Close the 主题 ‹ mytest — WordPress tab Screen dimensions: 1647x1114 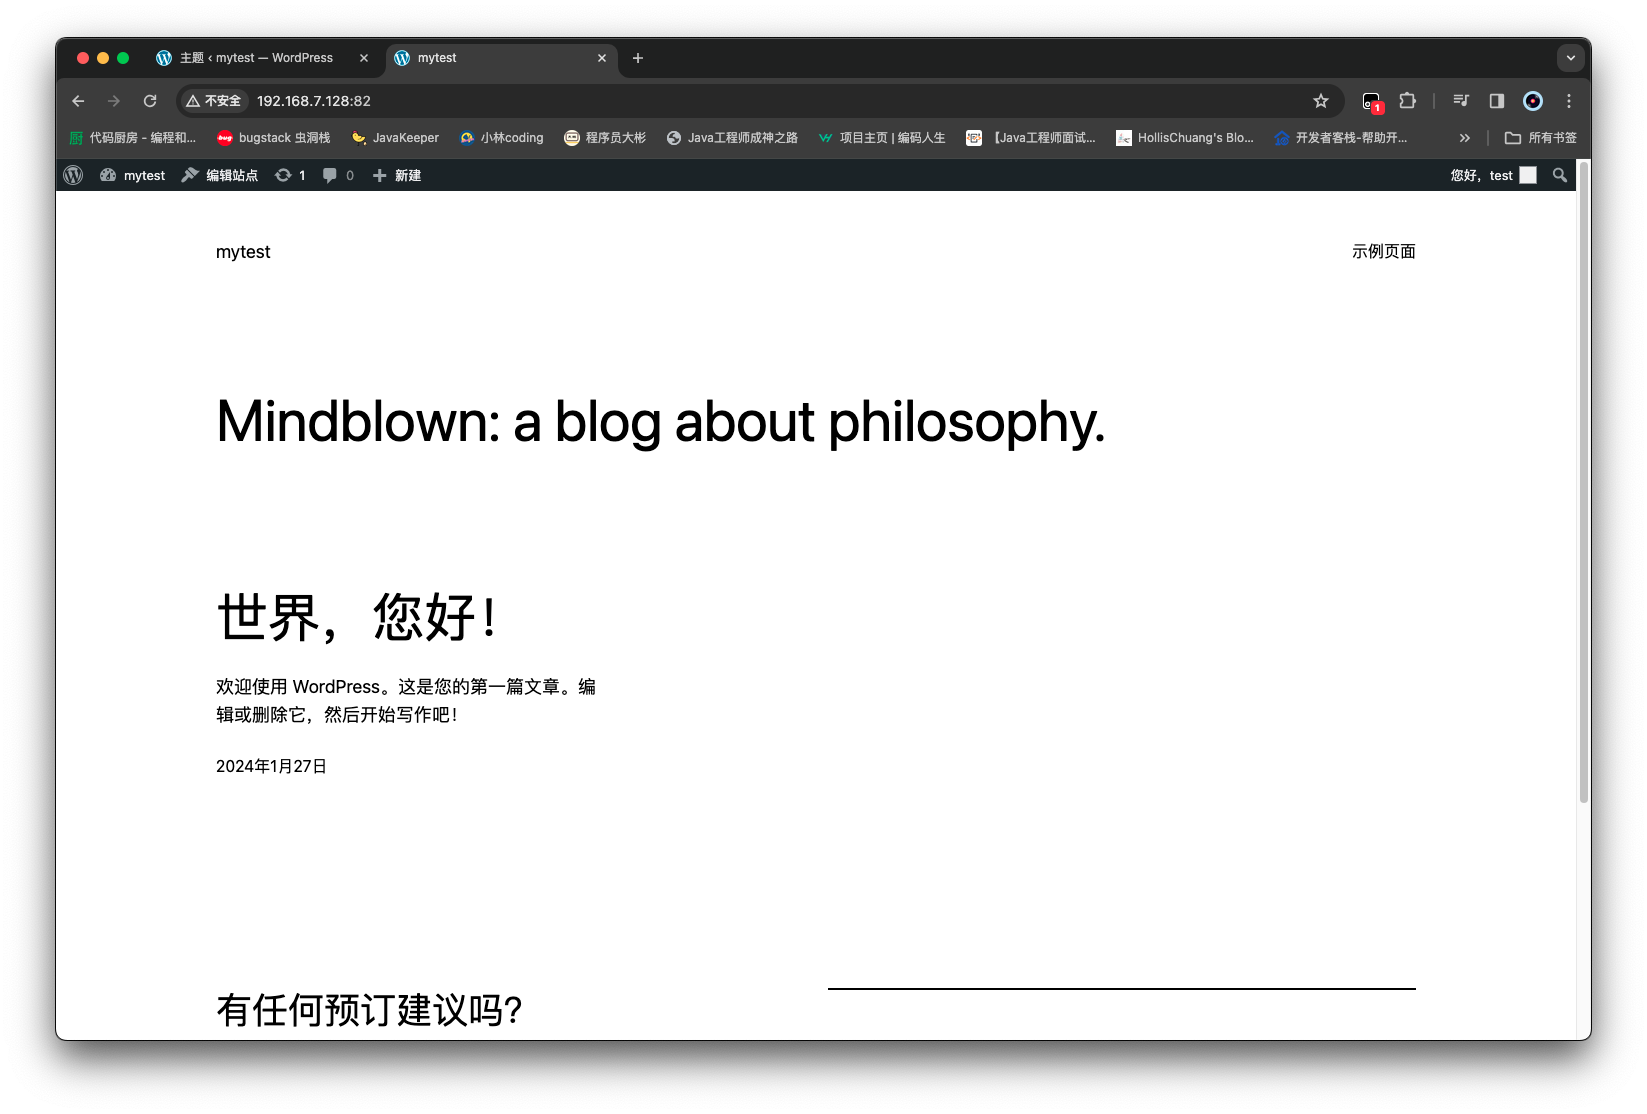point(364,58)
